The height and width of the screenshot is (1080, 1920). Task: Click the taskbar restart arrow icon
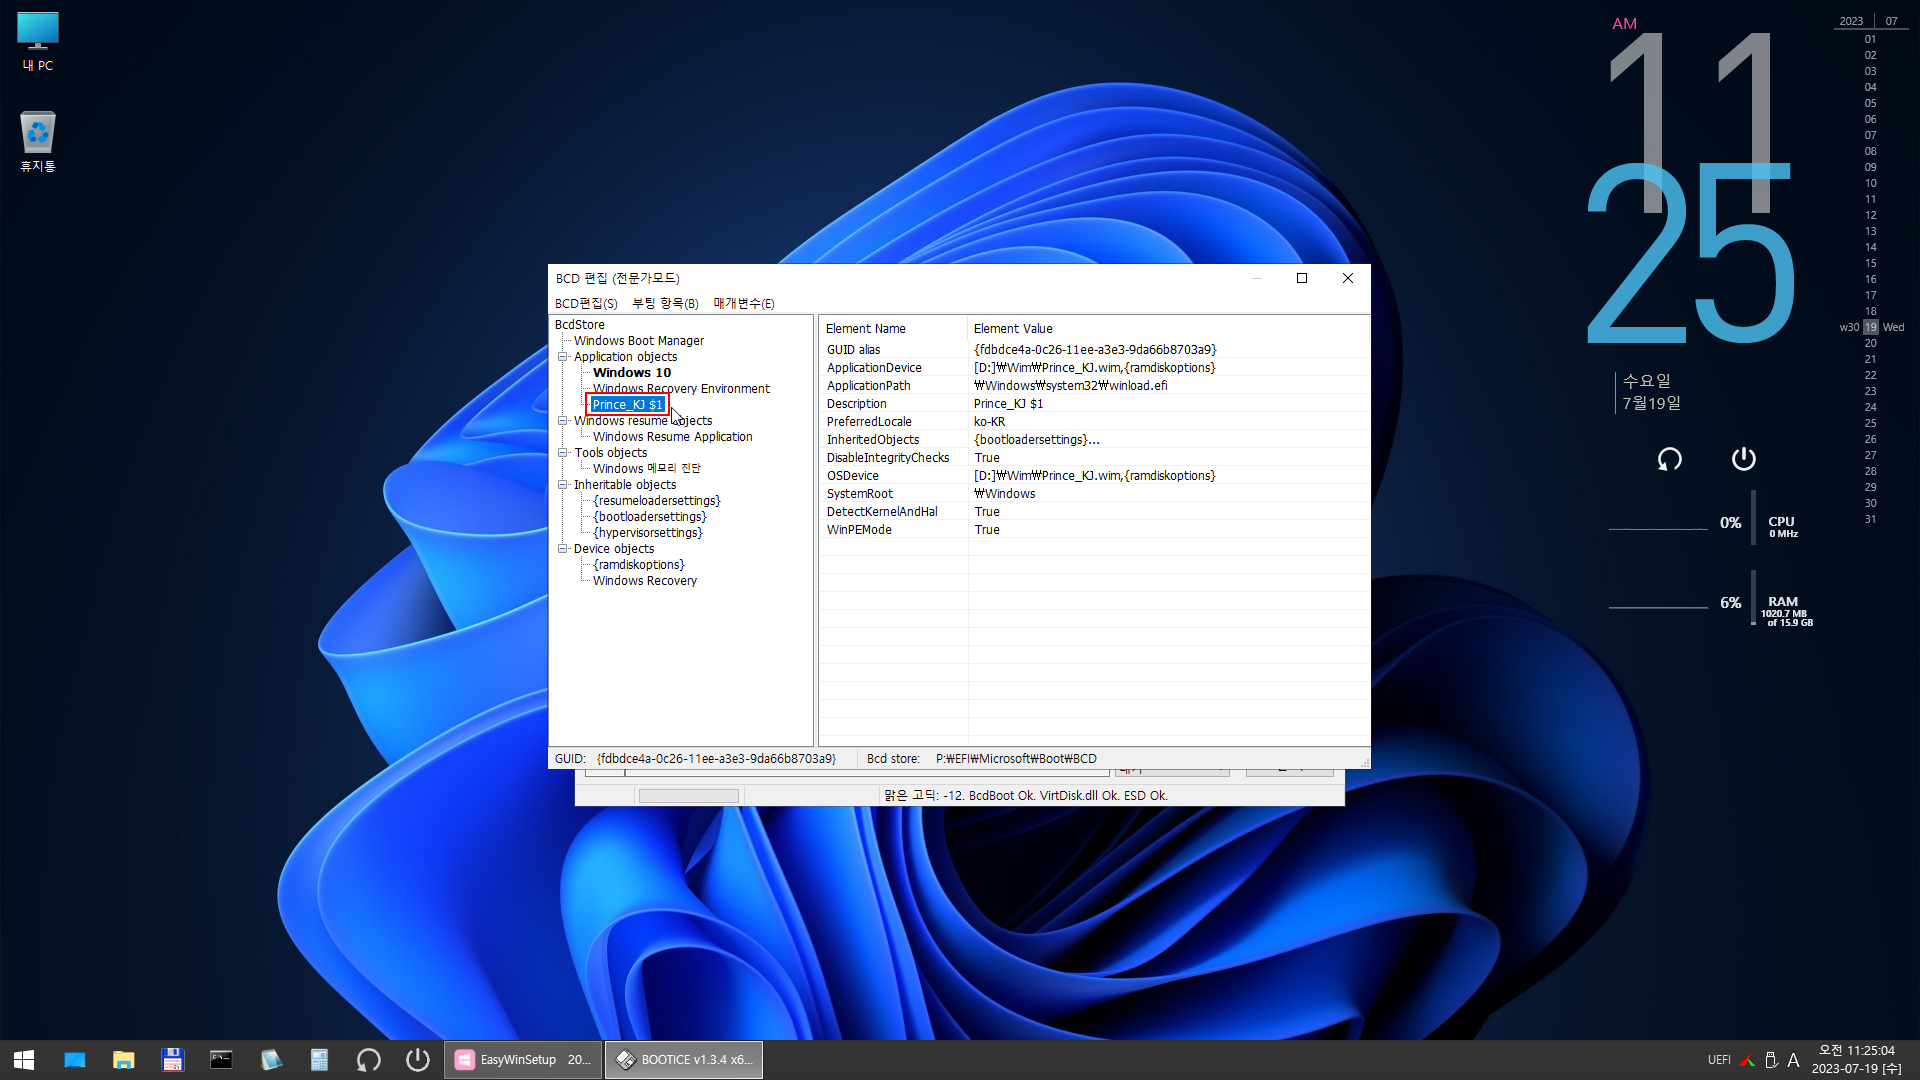click(x=368, y=1060)
